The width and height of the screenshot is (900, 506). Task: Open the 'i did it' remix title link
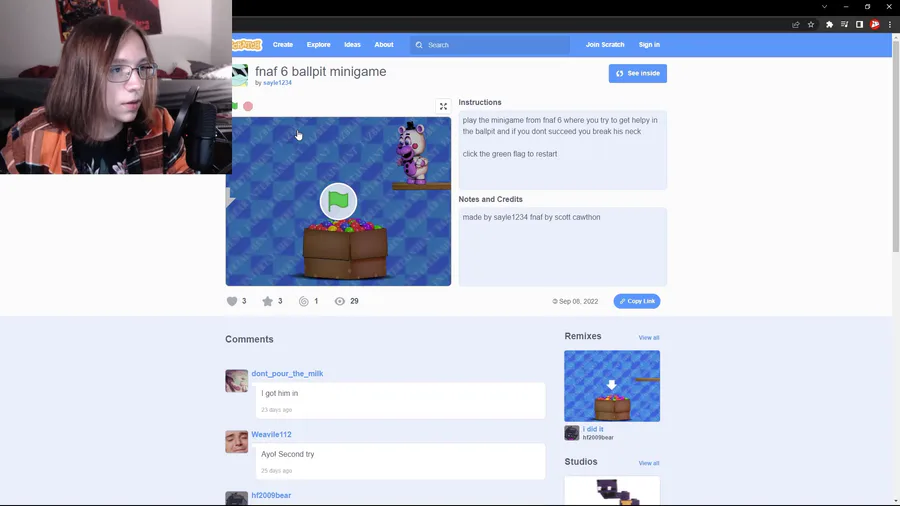(x=593, y=429)
